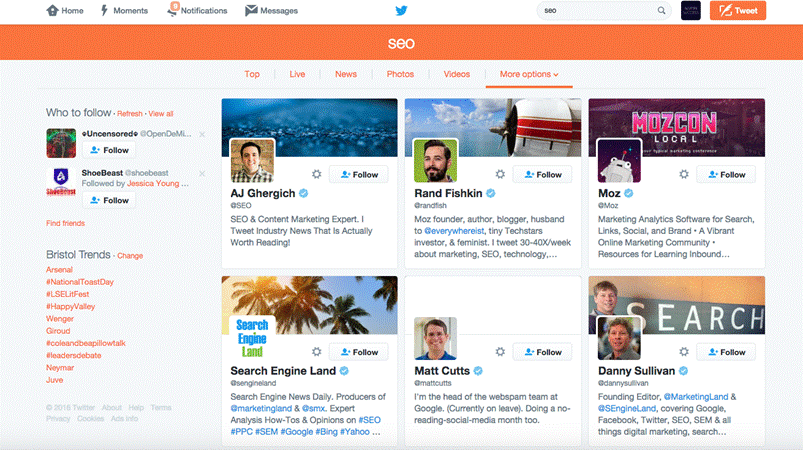The image size is (803, 450).
Task: Click the Twitter bird logo
Action: 401,11
